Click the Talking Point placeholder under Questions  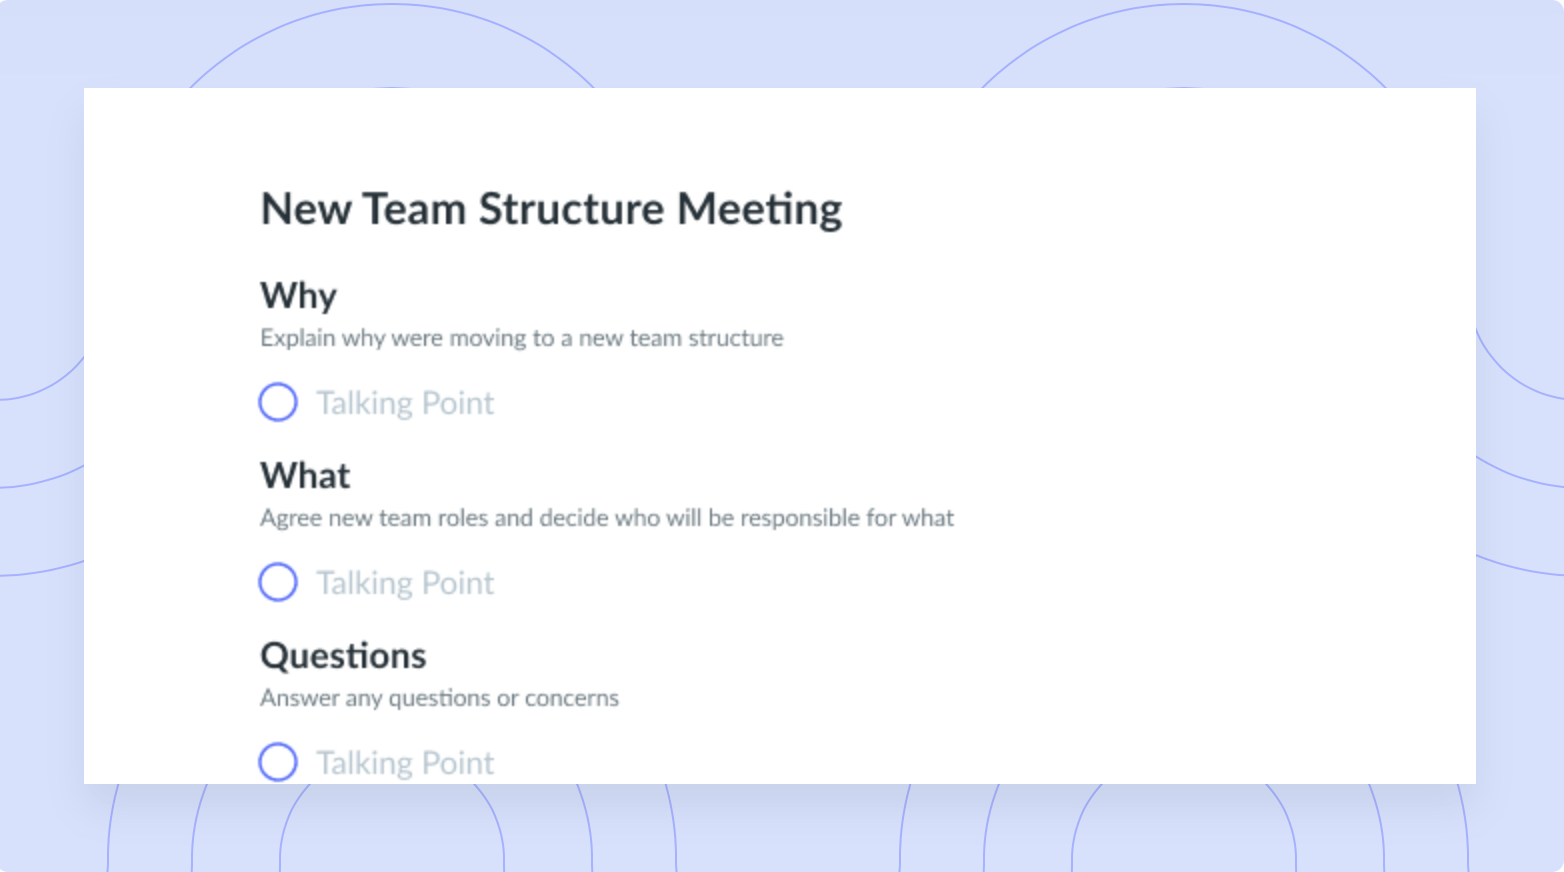(x=405, y=763)
